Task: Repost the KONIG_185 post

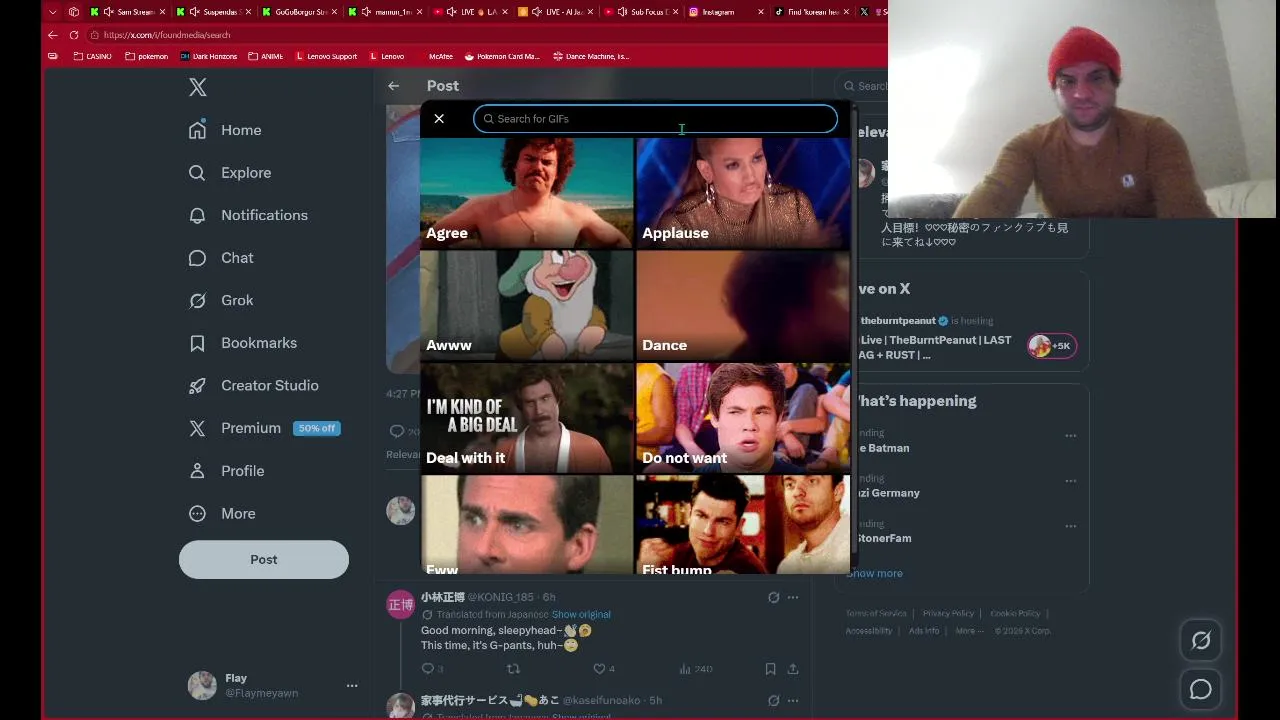Action: [x=513, y=668]
